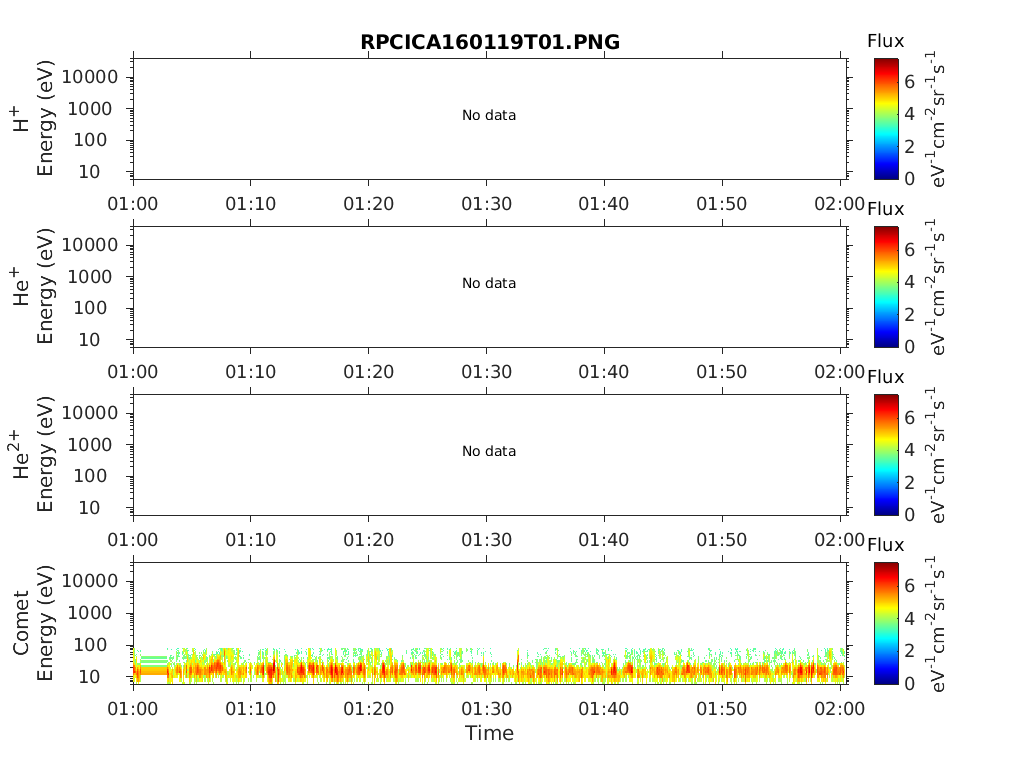Click the Energy (eV) label of Comet panel

click(45, 623)
